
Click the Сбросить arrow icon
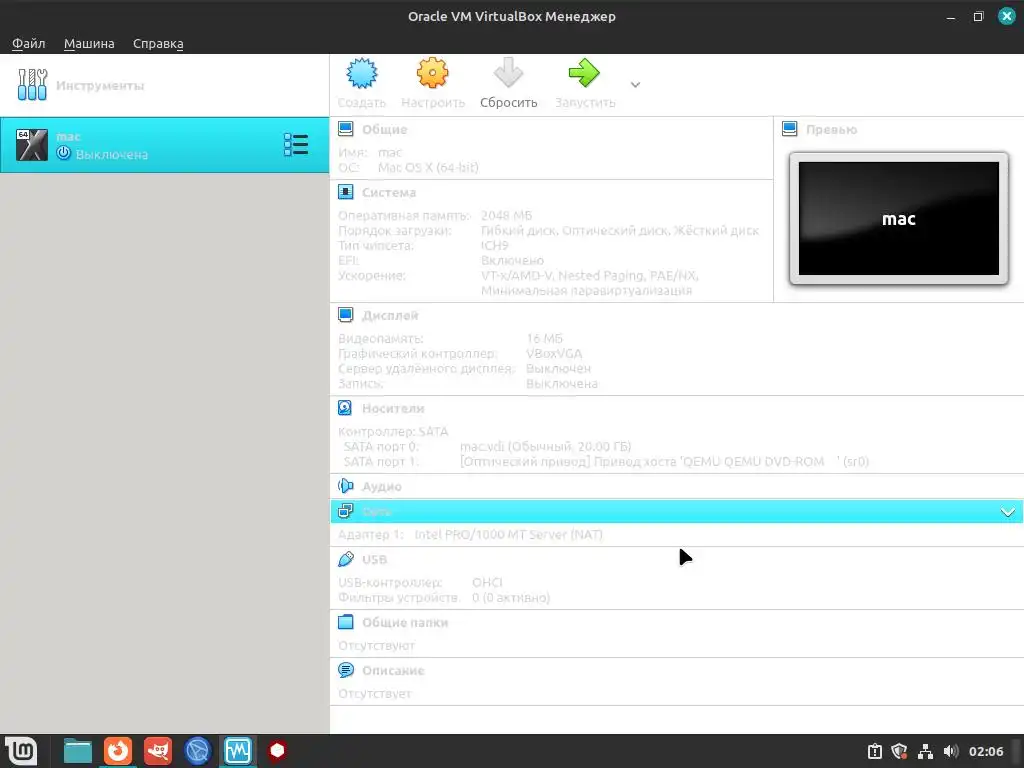[x=508, y=72]
